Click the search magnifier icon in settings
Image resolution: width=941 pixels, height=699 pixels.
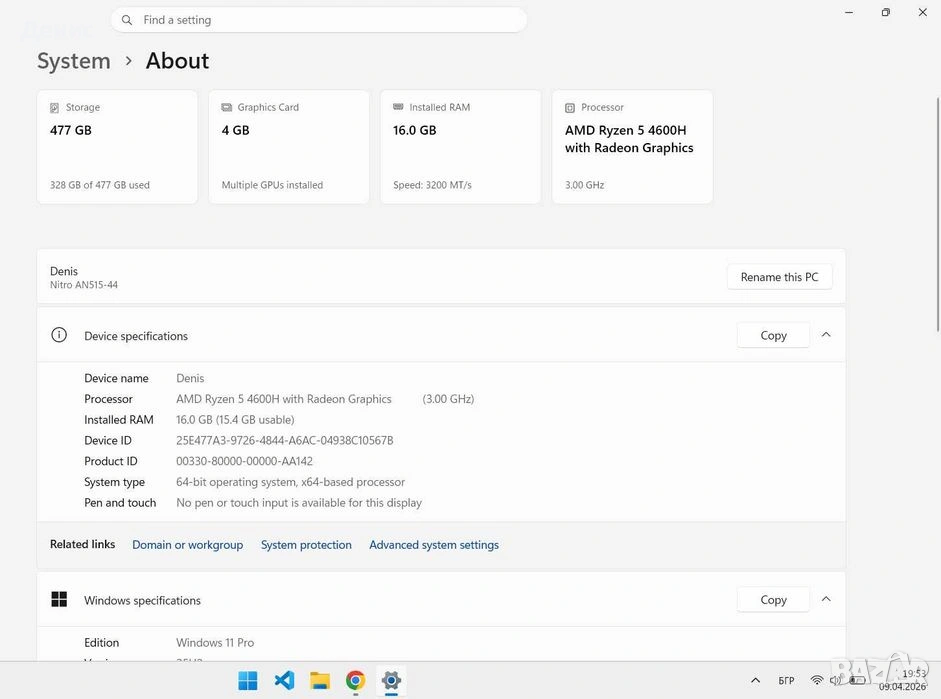point(127,20)
